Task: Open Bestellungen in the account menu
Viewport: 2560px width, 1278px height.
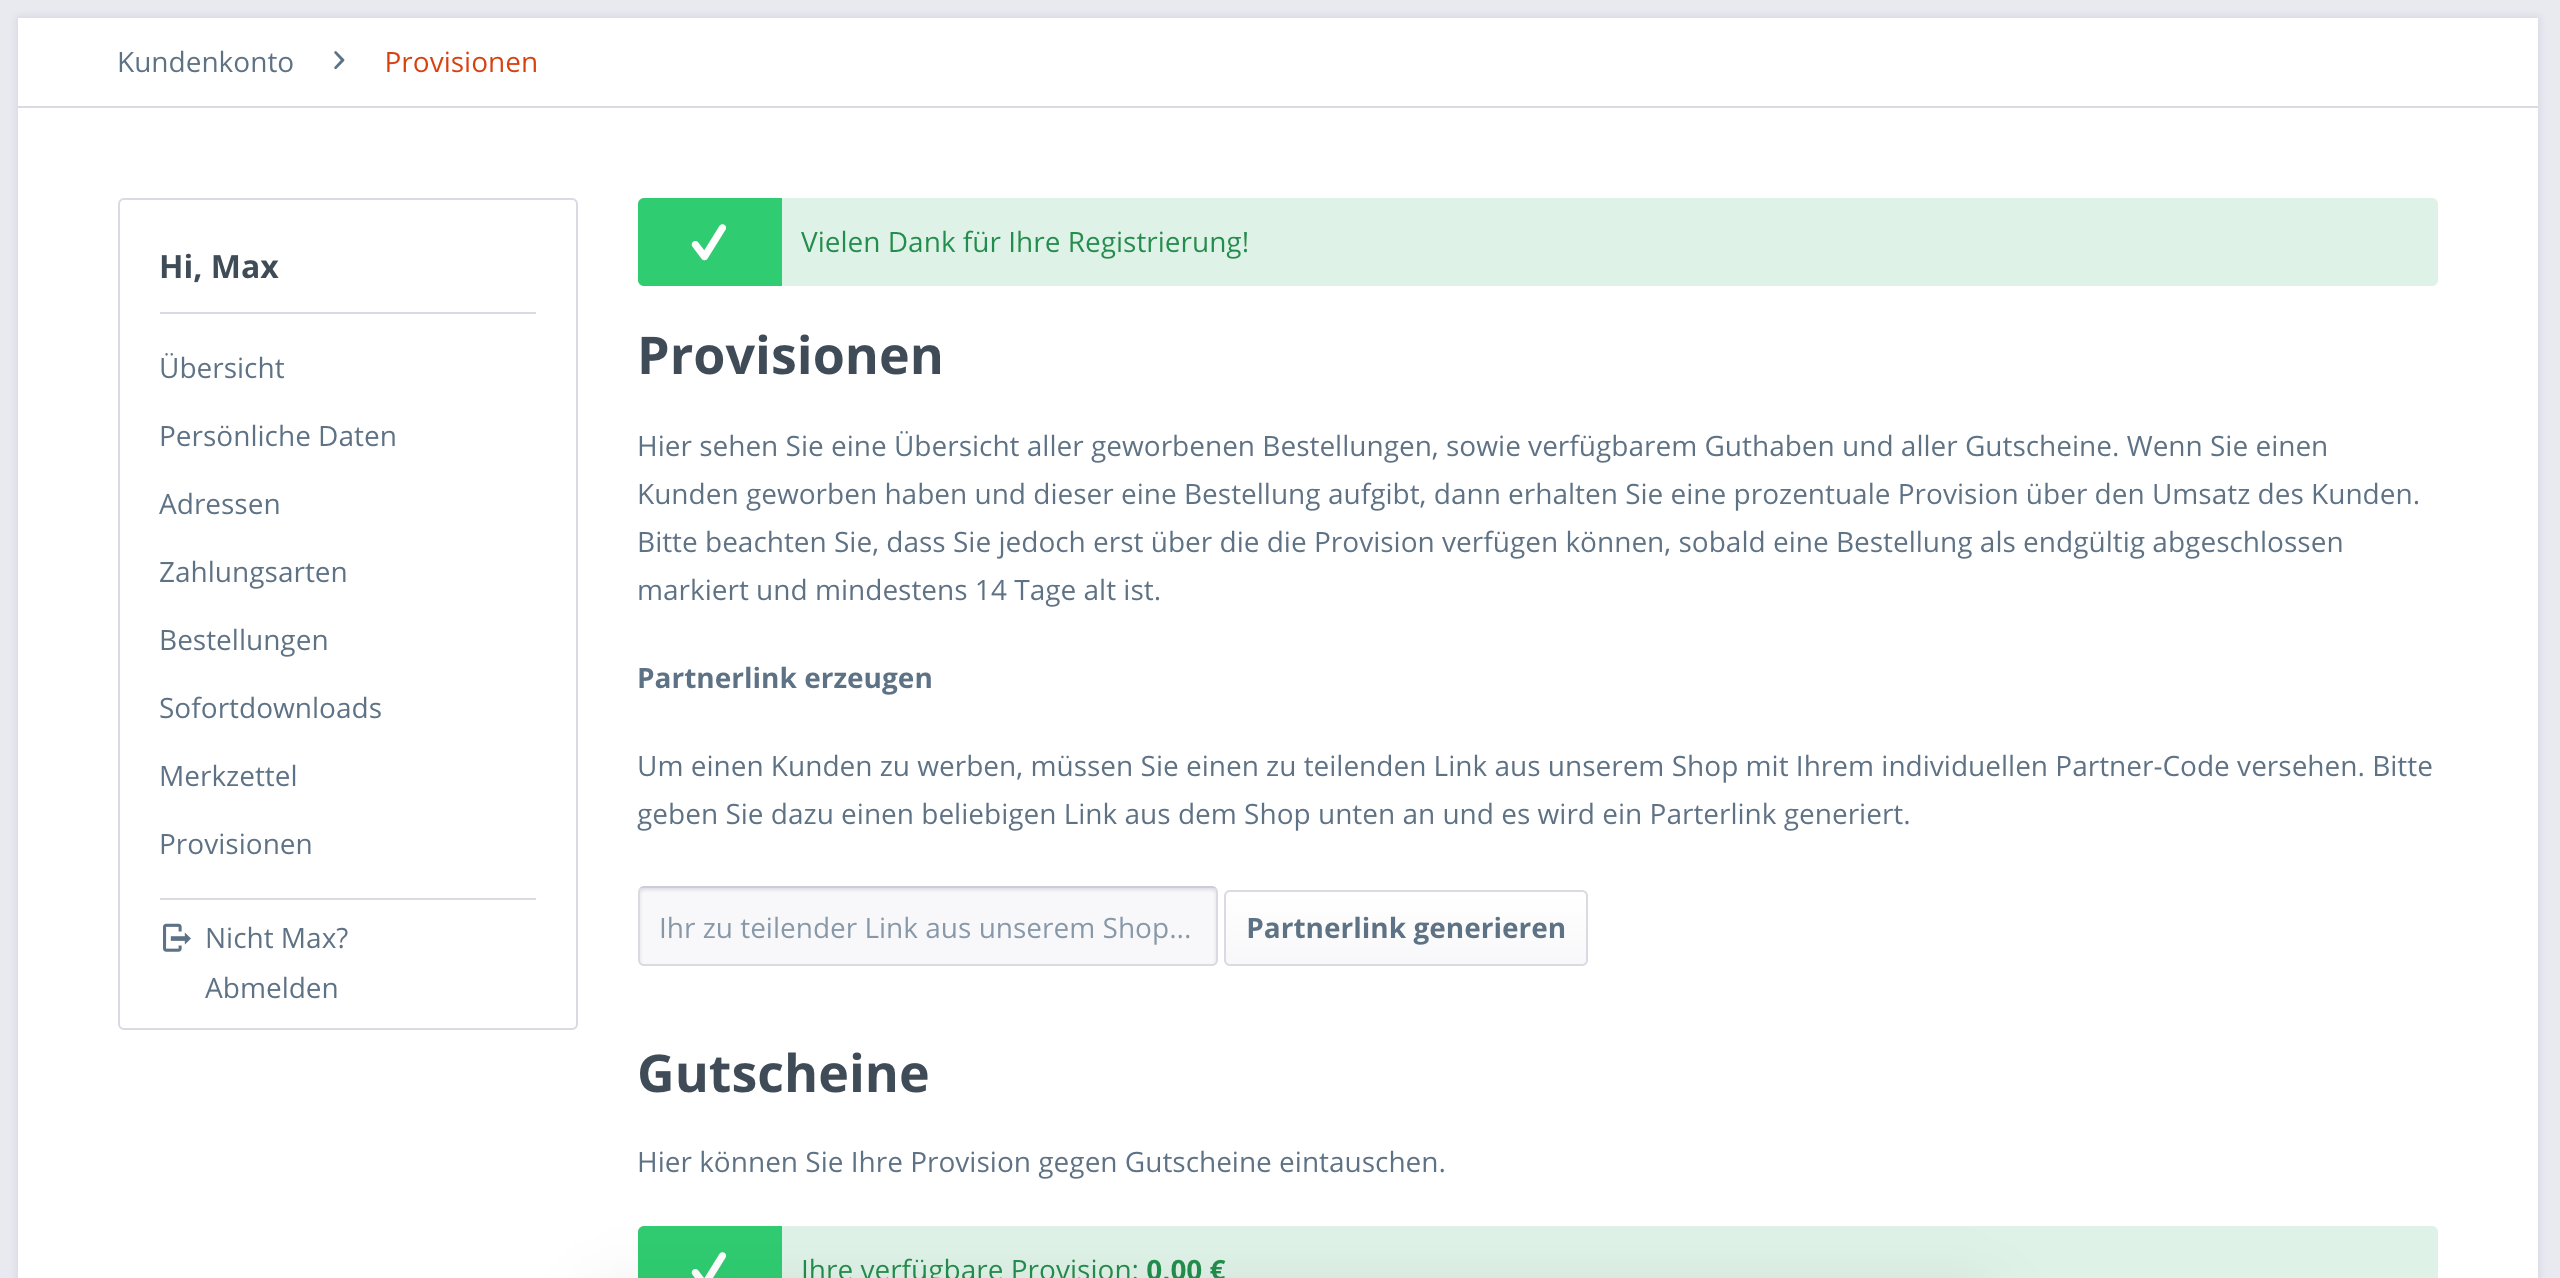Action: [243, 640]
